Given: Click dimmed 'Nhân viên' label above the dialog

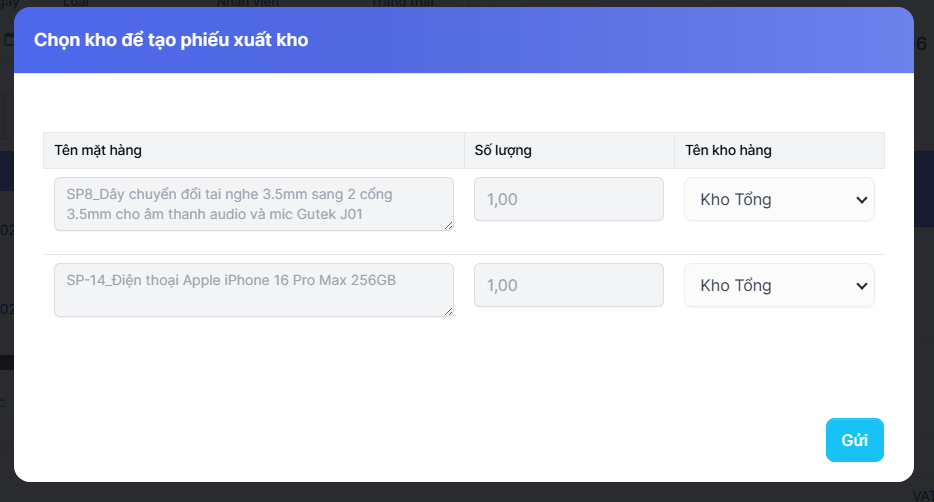Looking at the screenshot, I should (x=244, y=3).
